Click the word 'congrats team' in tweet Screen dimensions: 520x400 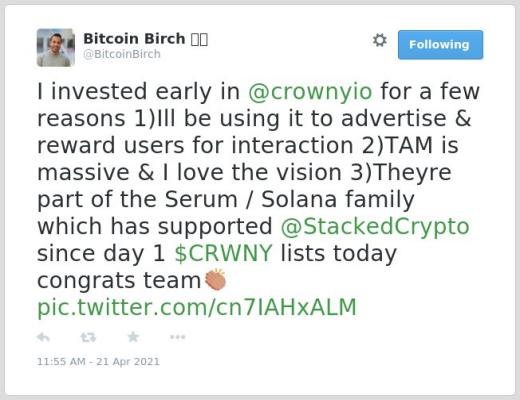[119, 281]
